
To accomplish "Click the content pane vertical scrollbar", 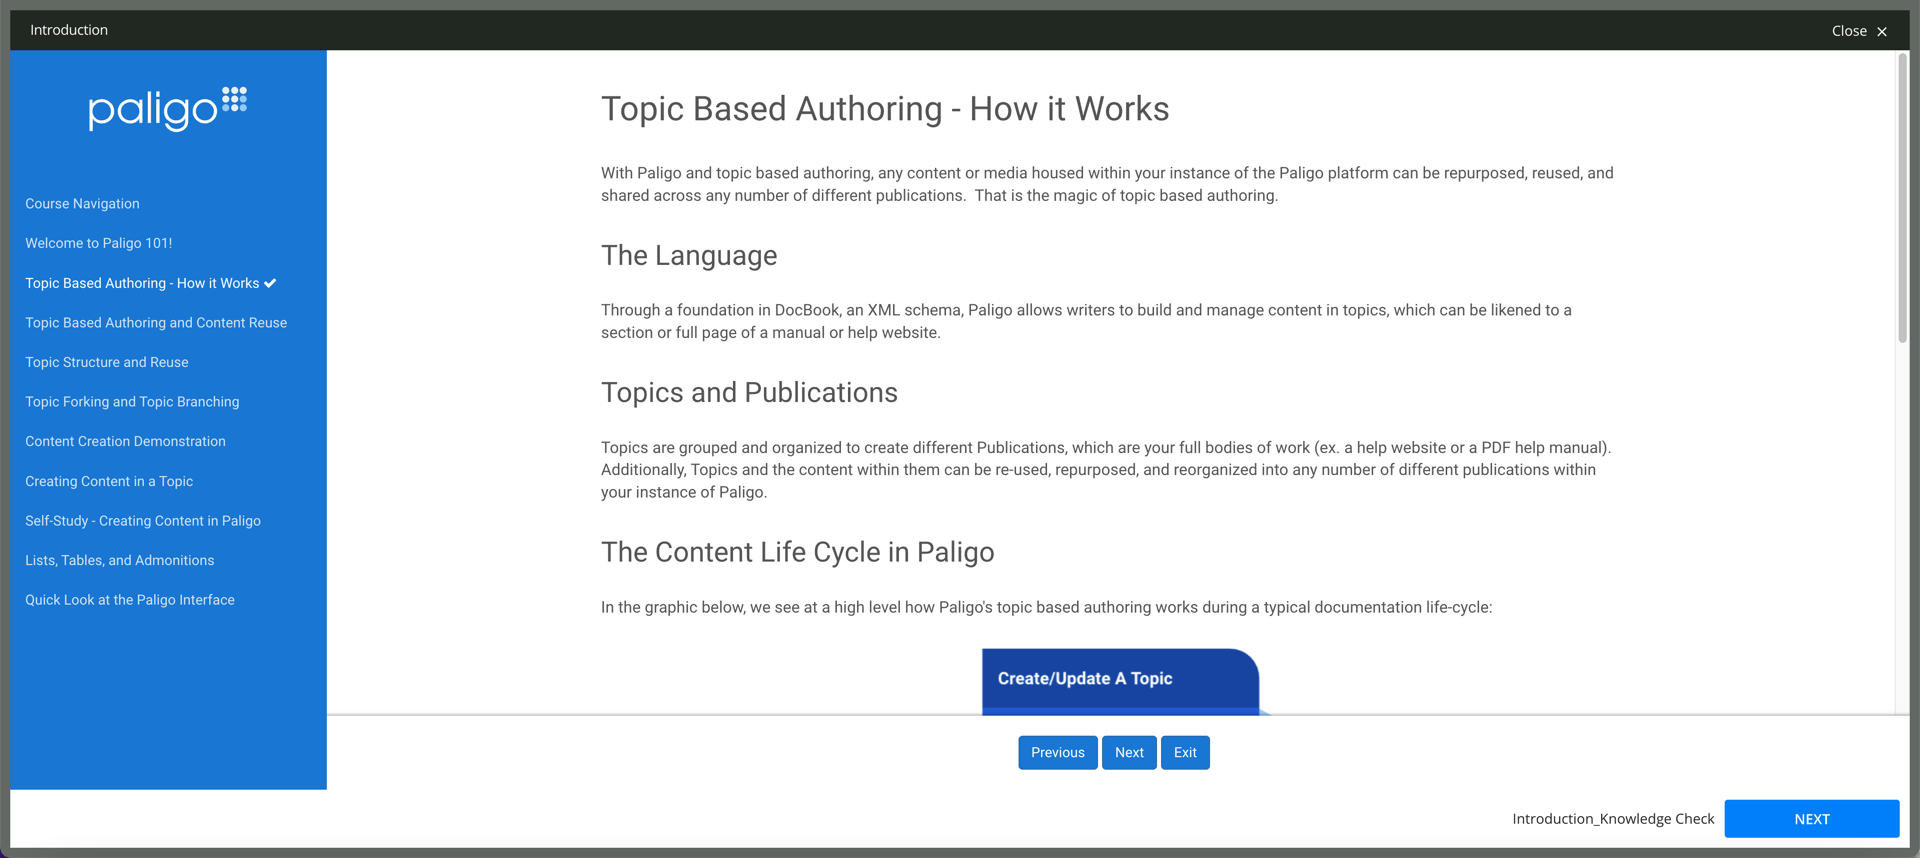I will point(1902,200).
